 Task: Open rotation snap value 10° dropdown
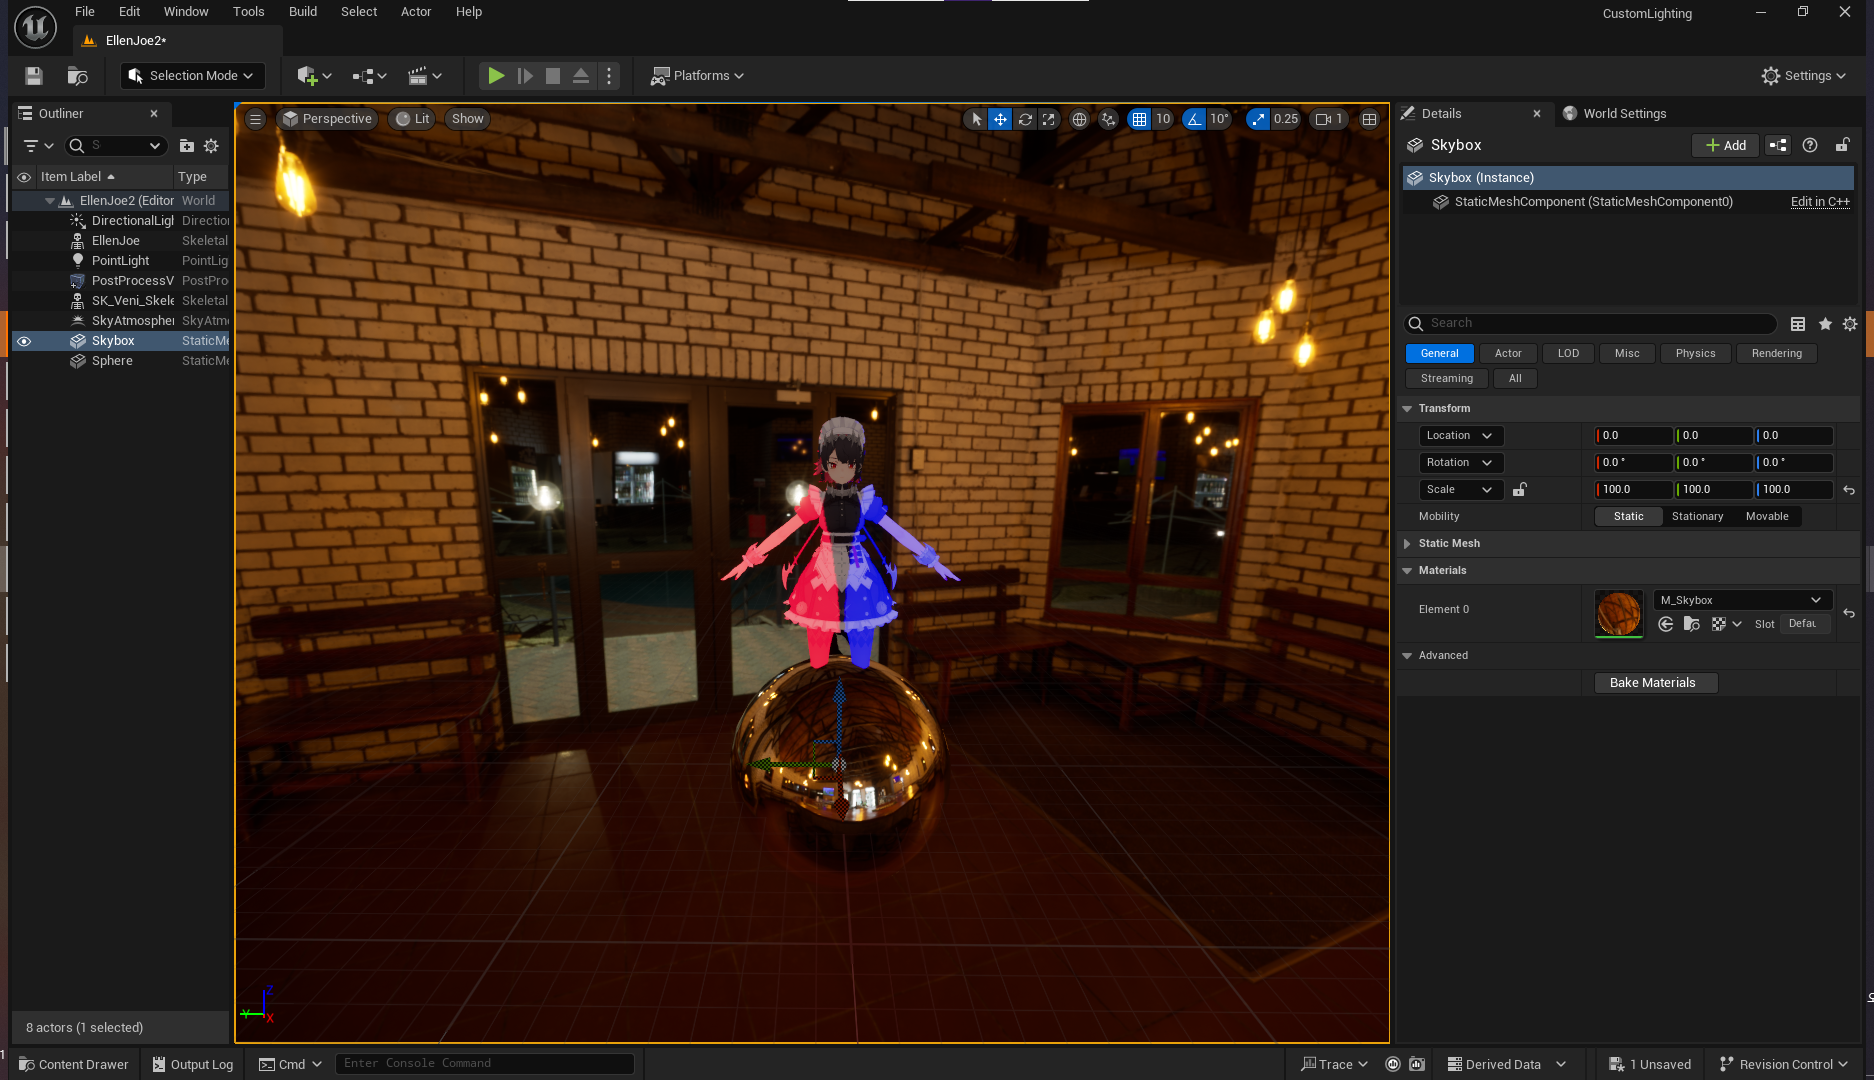click(1219, 119)
